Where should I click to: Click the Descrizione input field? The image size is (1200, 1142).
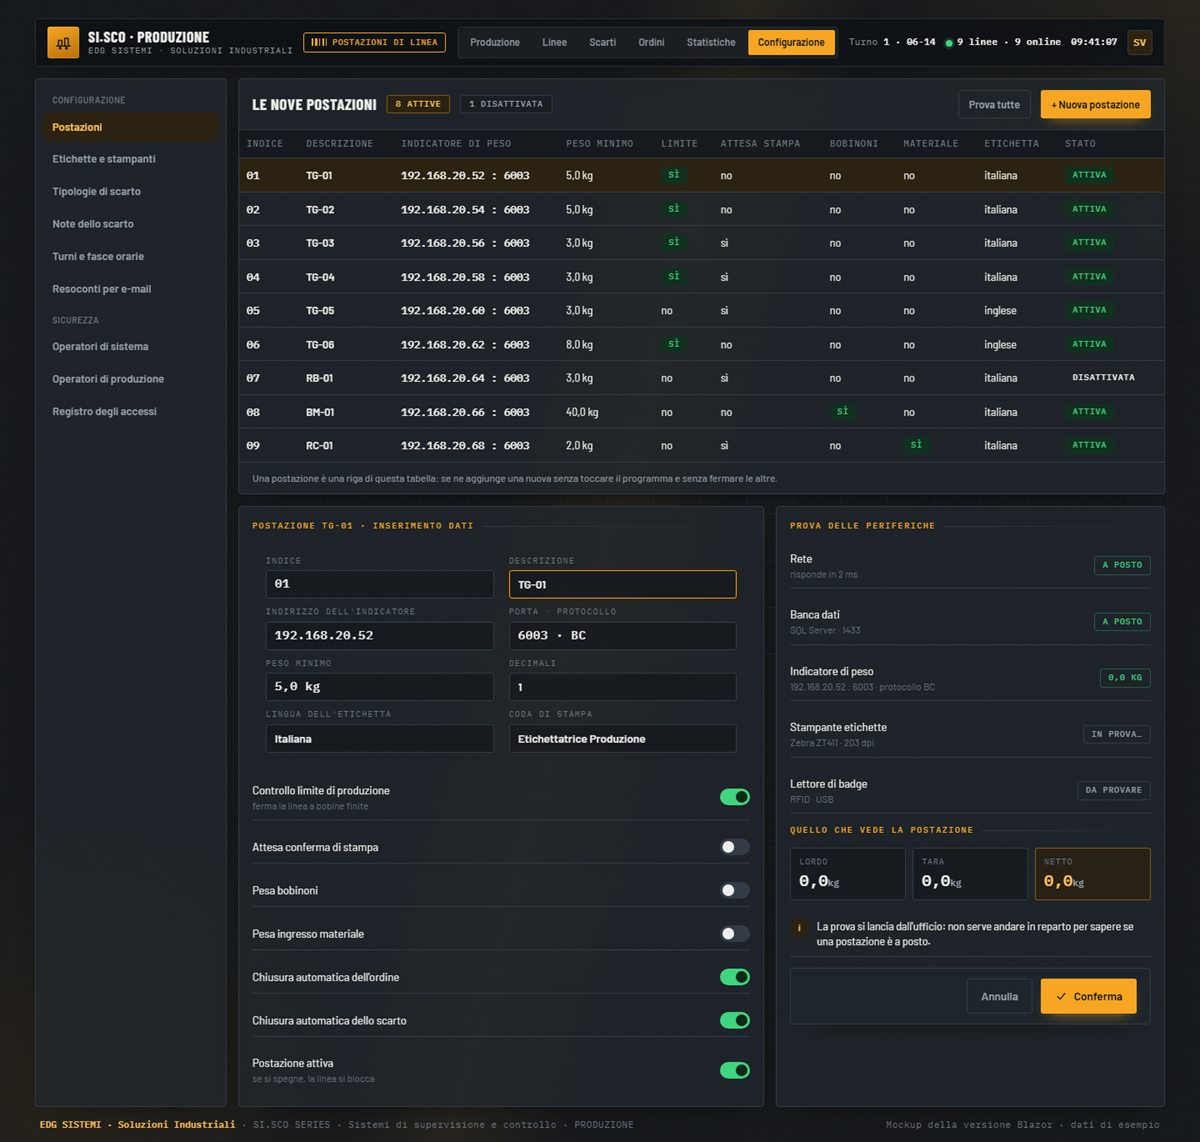click(622, 584)
